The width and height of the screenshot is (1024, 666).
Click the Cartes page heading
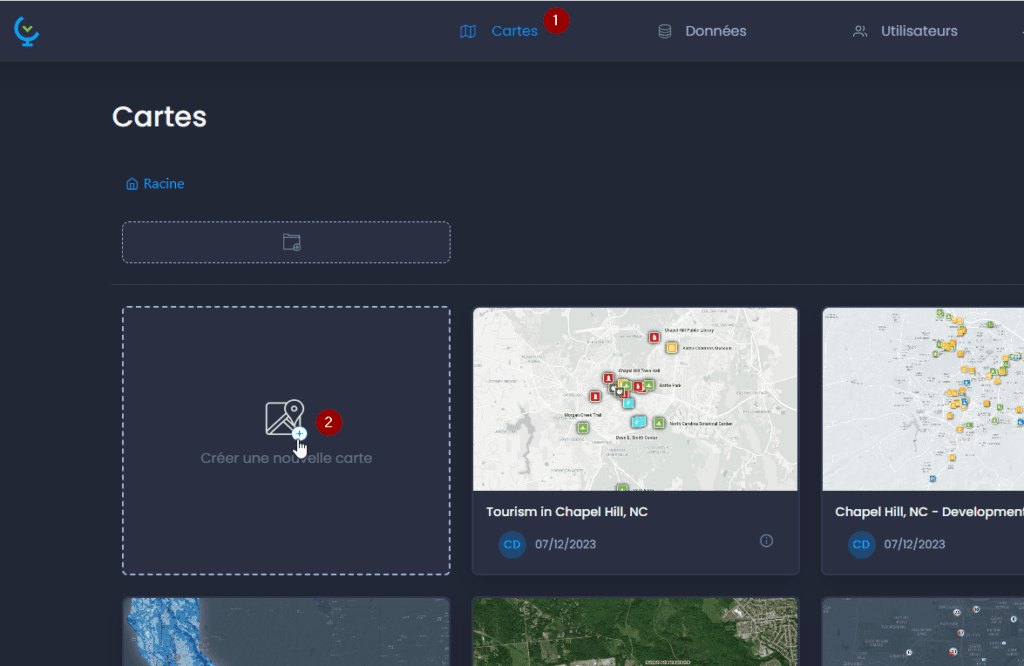159,117
